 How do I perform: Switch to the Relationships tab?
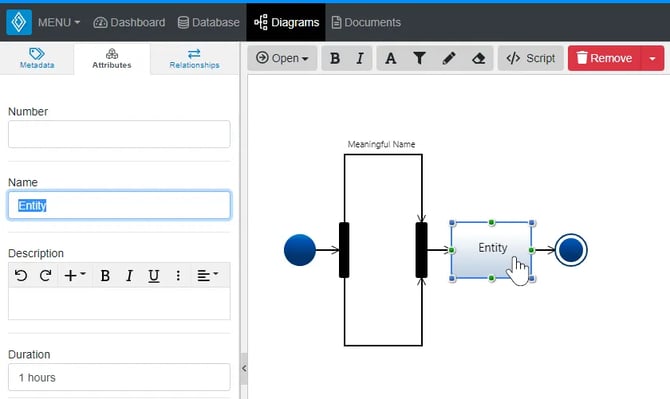coord(194,59)
